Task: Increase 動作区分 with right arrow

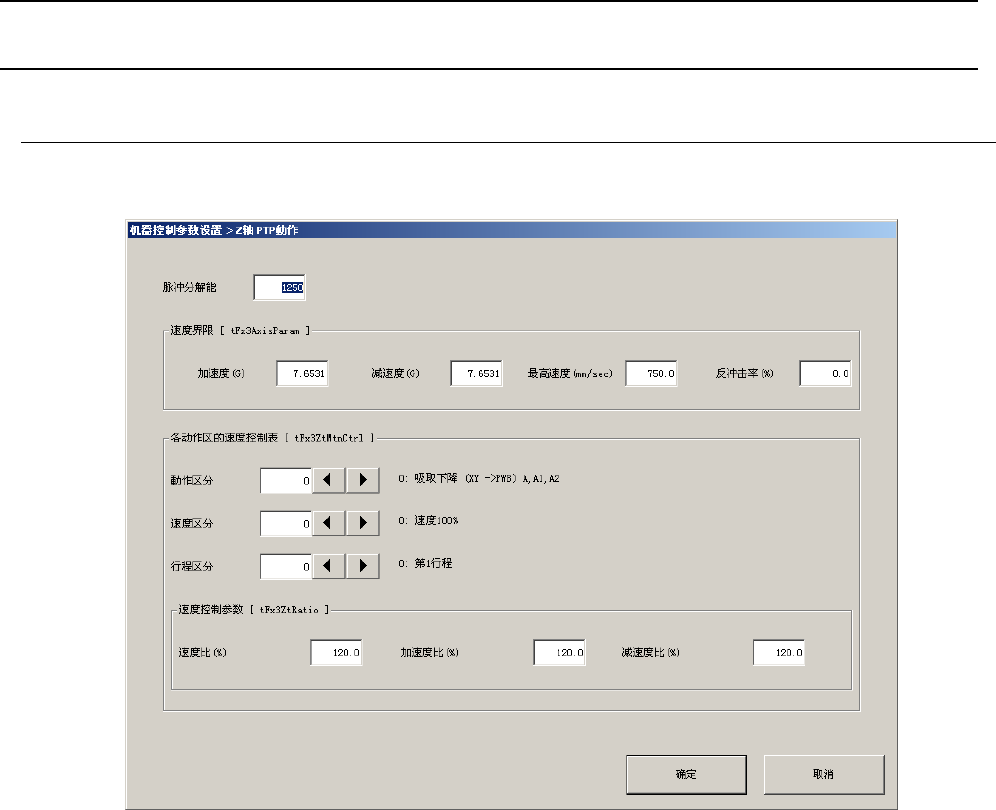Action: coord(363,480)
